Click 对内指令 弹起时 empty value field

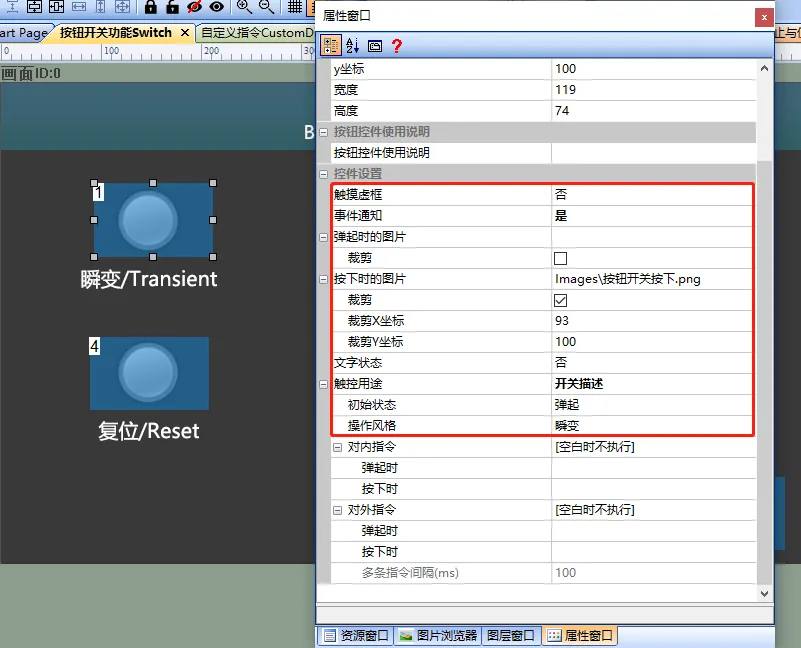pos(653,468)
